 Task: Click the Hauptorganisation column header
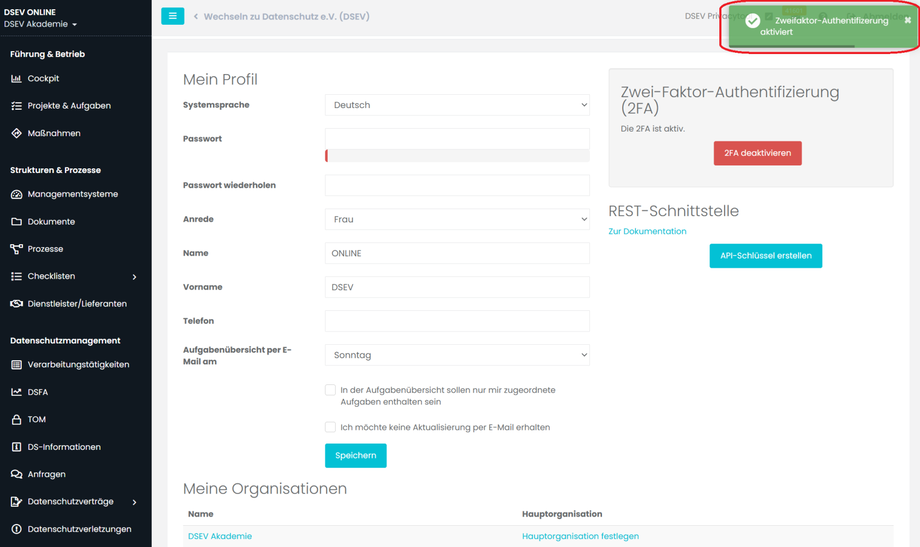[x=562, y=514]
